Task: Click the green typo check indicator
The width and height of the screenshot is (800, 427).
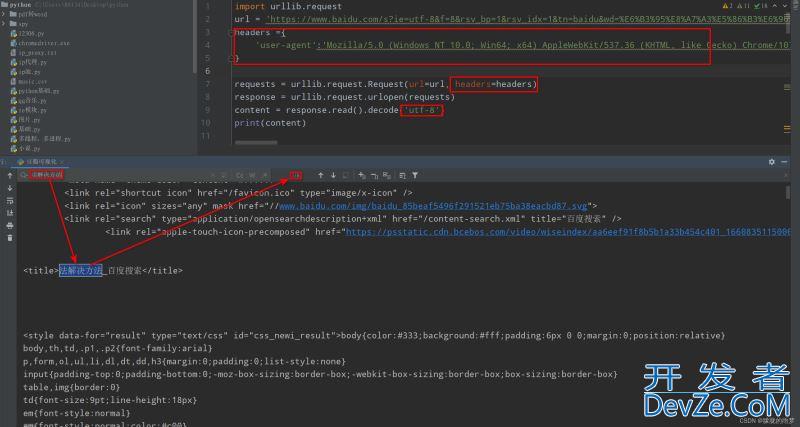Action: coord(761,6)
